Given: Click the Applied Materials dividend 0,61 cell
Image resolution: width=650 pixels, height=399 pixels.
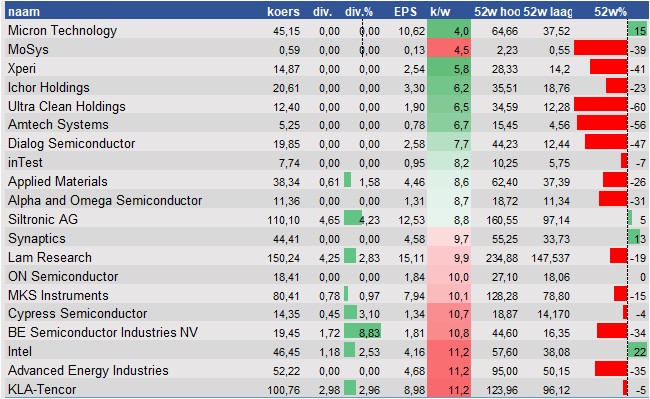Looking at the screenshot, I should pyautogui.click(x=329, y=181).
